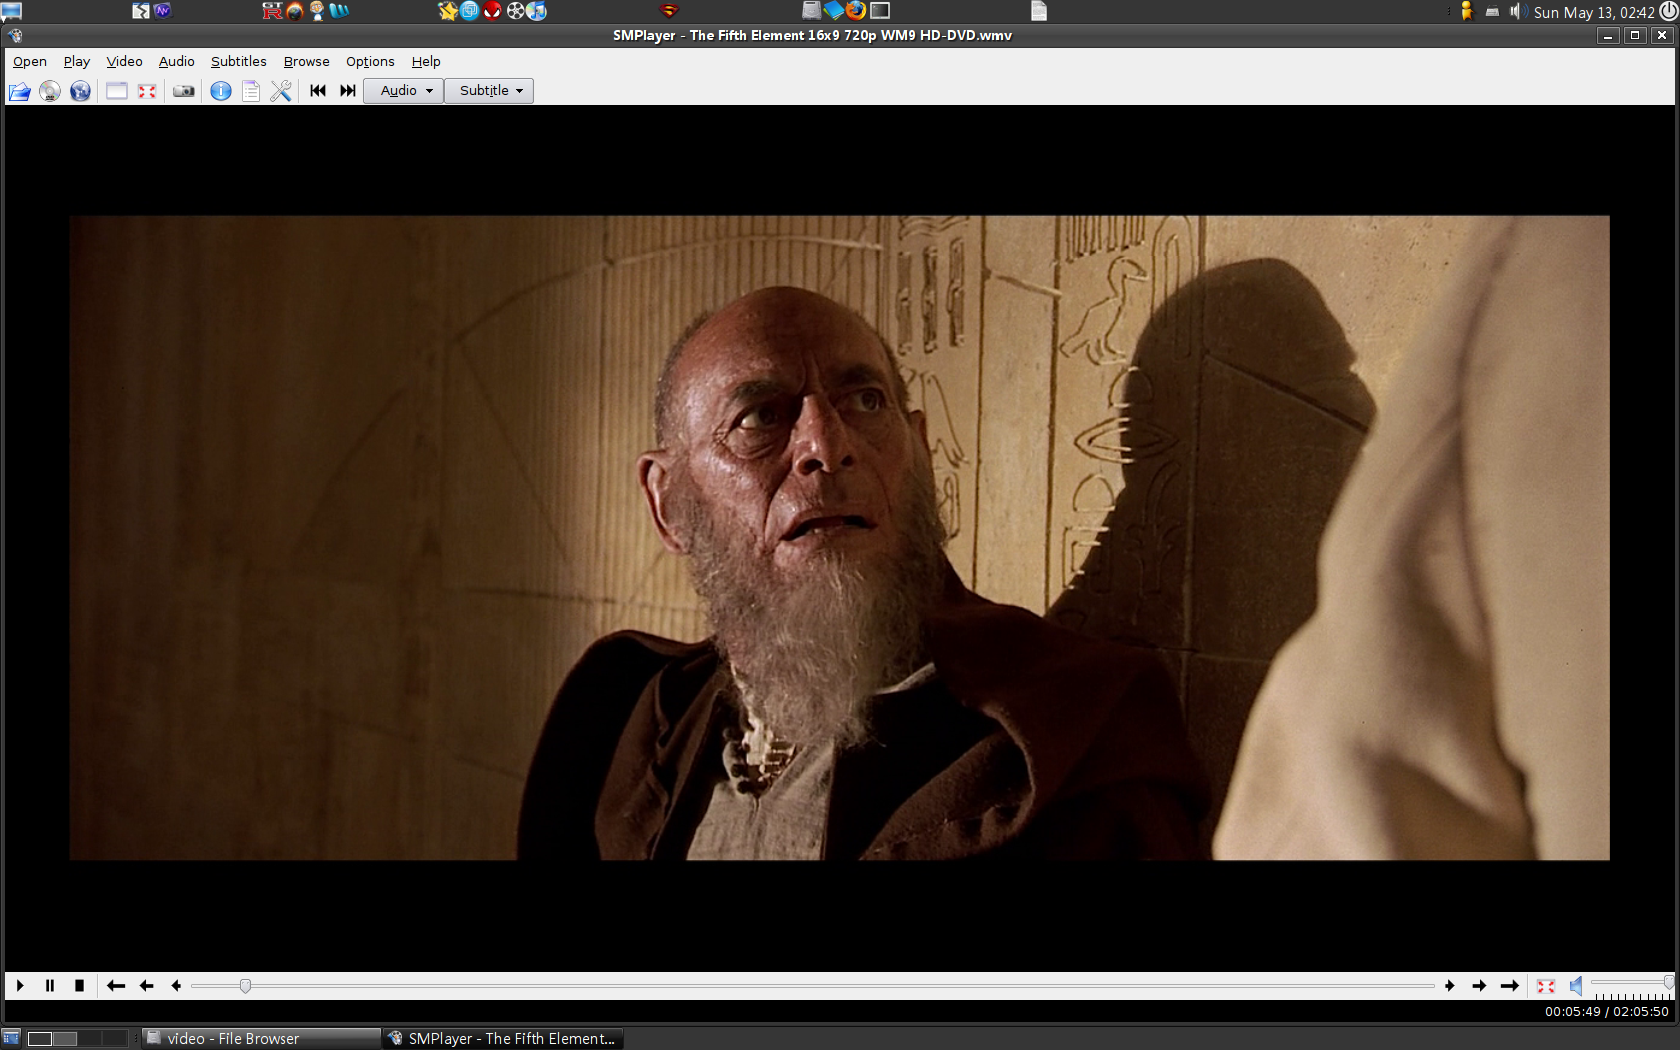The height and width of the screenshot is (1050, 1680).
Task: Click the video frame to pause
Action: 839,538
